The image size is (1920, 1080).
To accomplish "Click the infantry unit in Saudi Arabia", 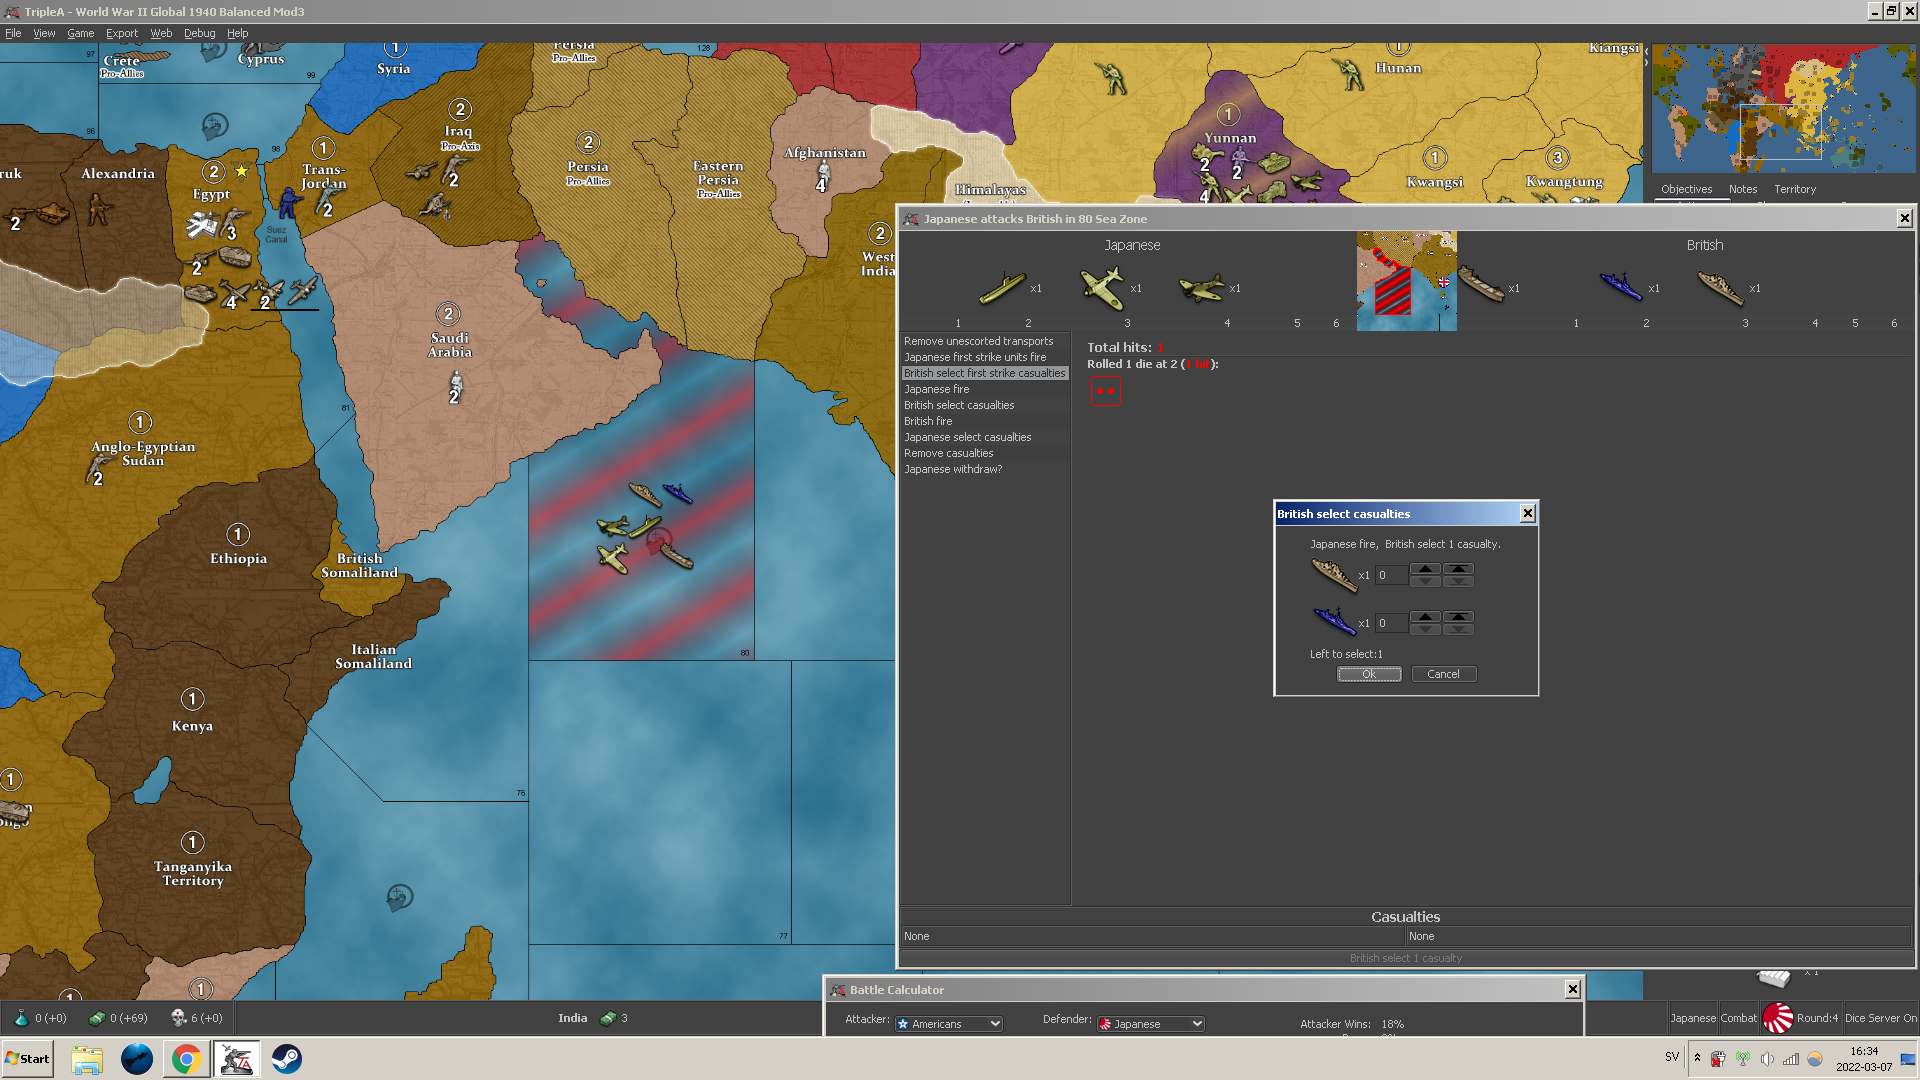I will [456, 386].
